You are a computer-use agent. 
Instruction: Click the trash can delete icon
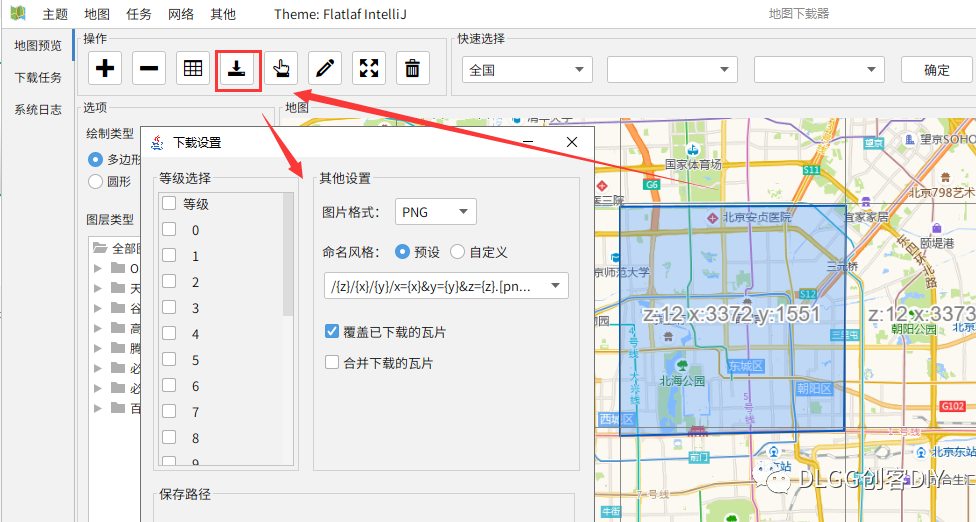point(413,68)
